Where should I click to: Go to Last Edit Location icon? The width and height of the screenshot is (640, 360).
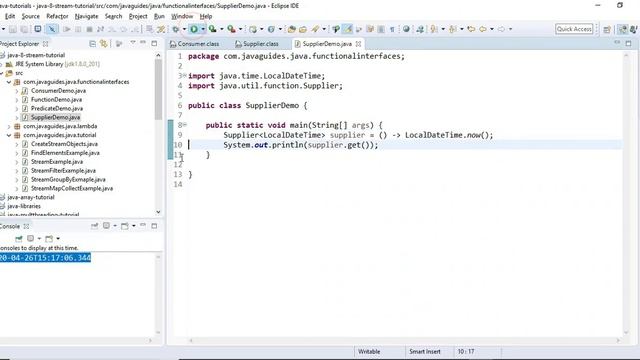tap(471, 29)
